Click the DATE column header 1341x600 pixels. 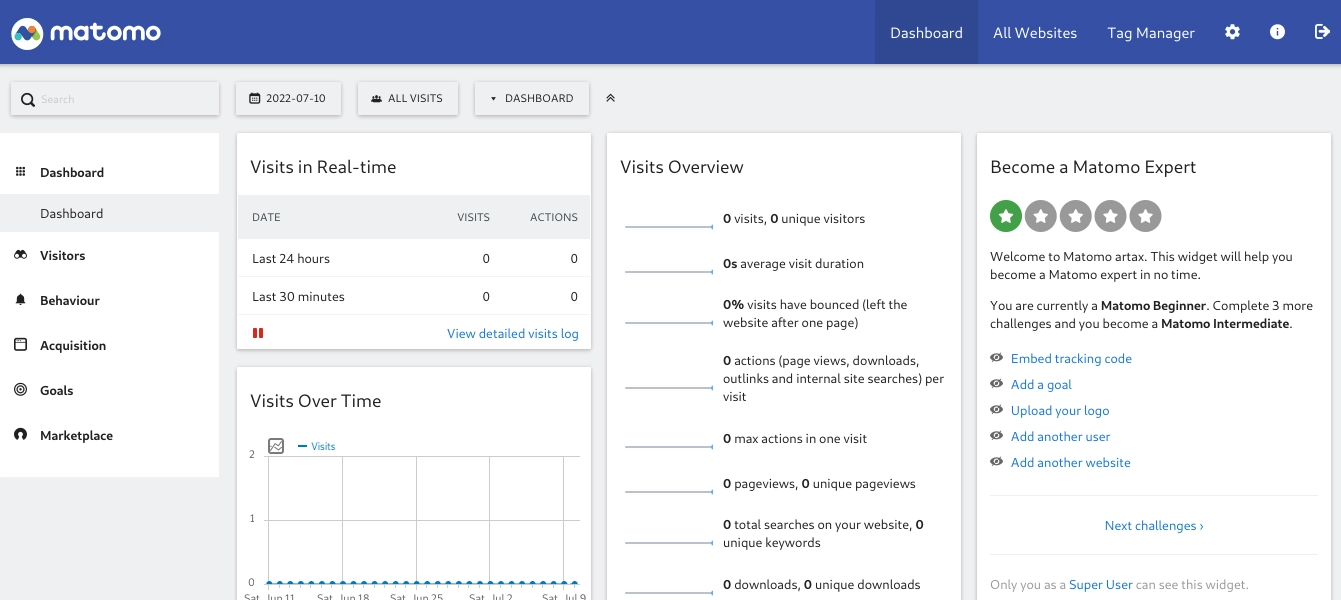click(x=266, y=217)
